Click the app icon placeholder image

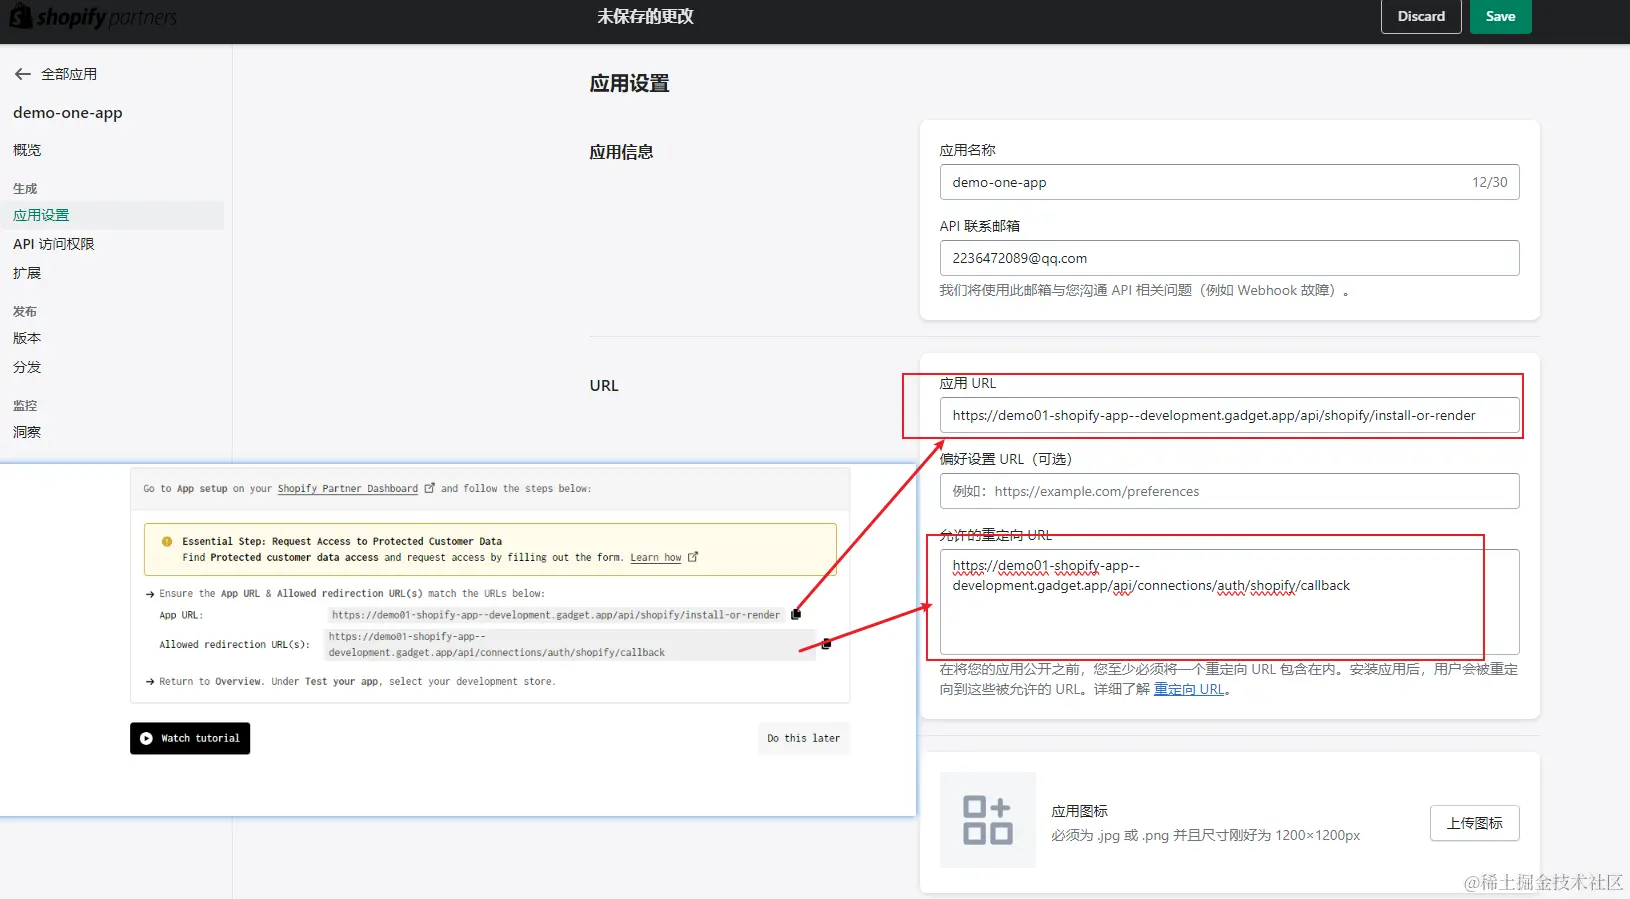pos(988,820)
